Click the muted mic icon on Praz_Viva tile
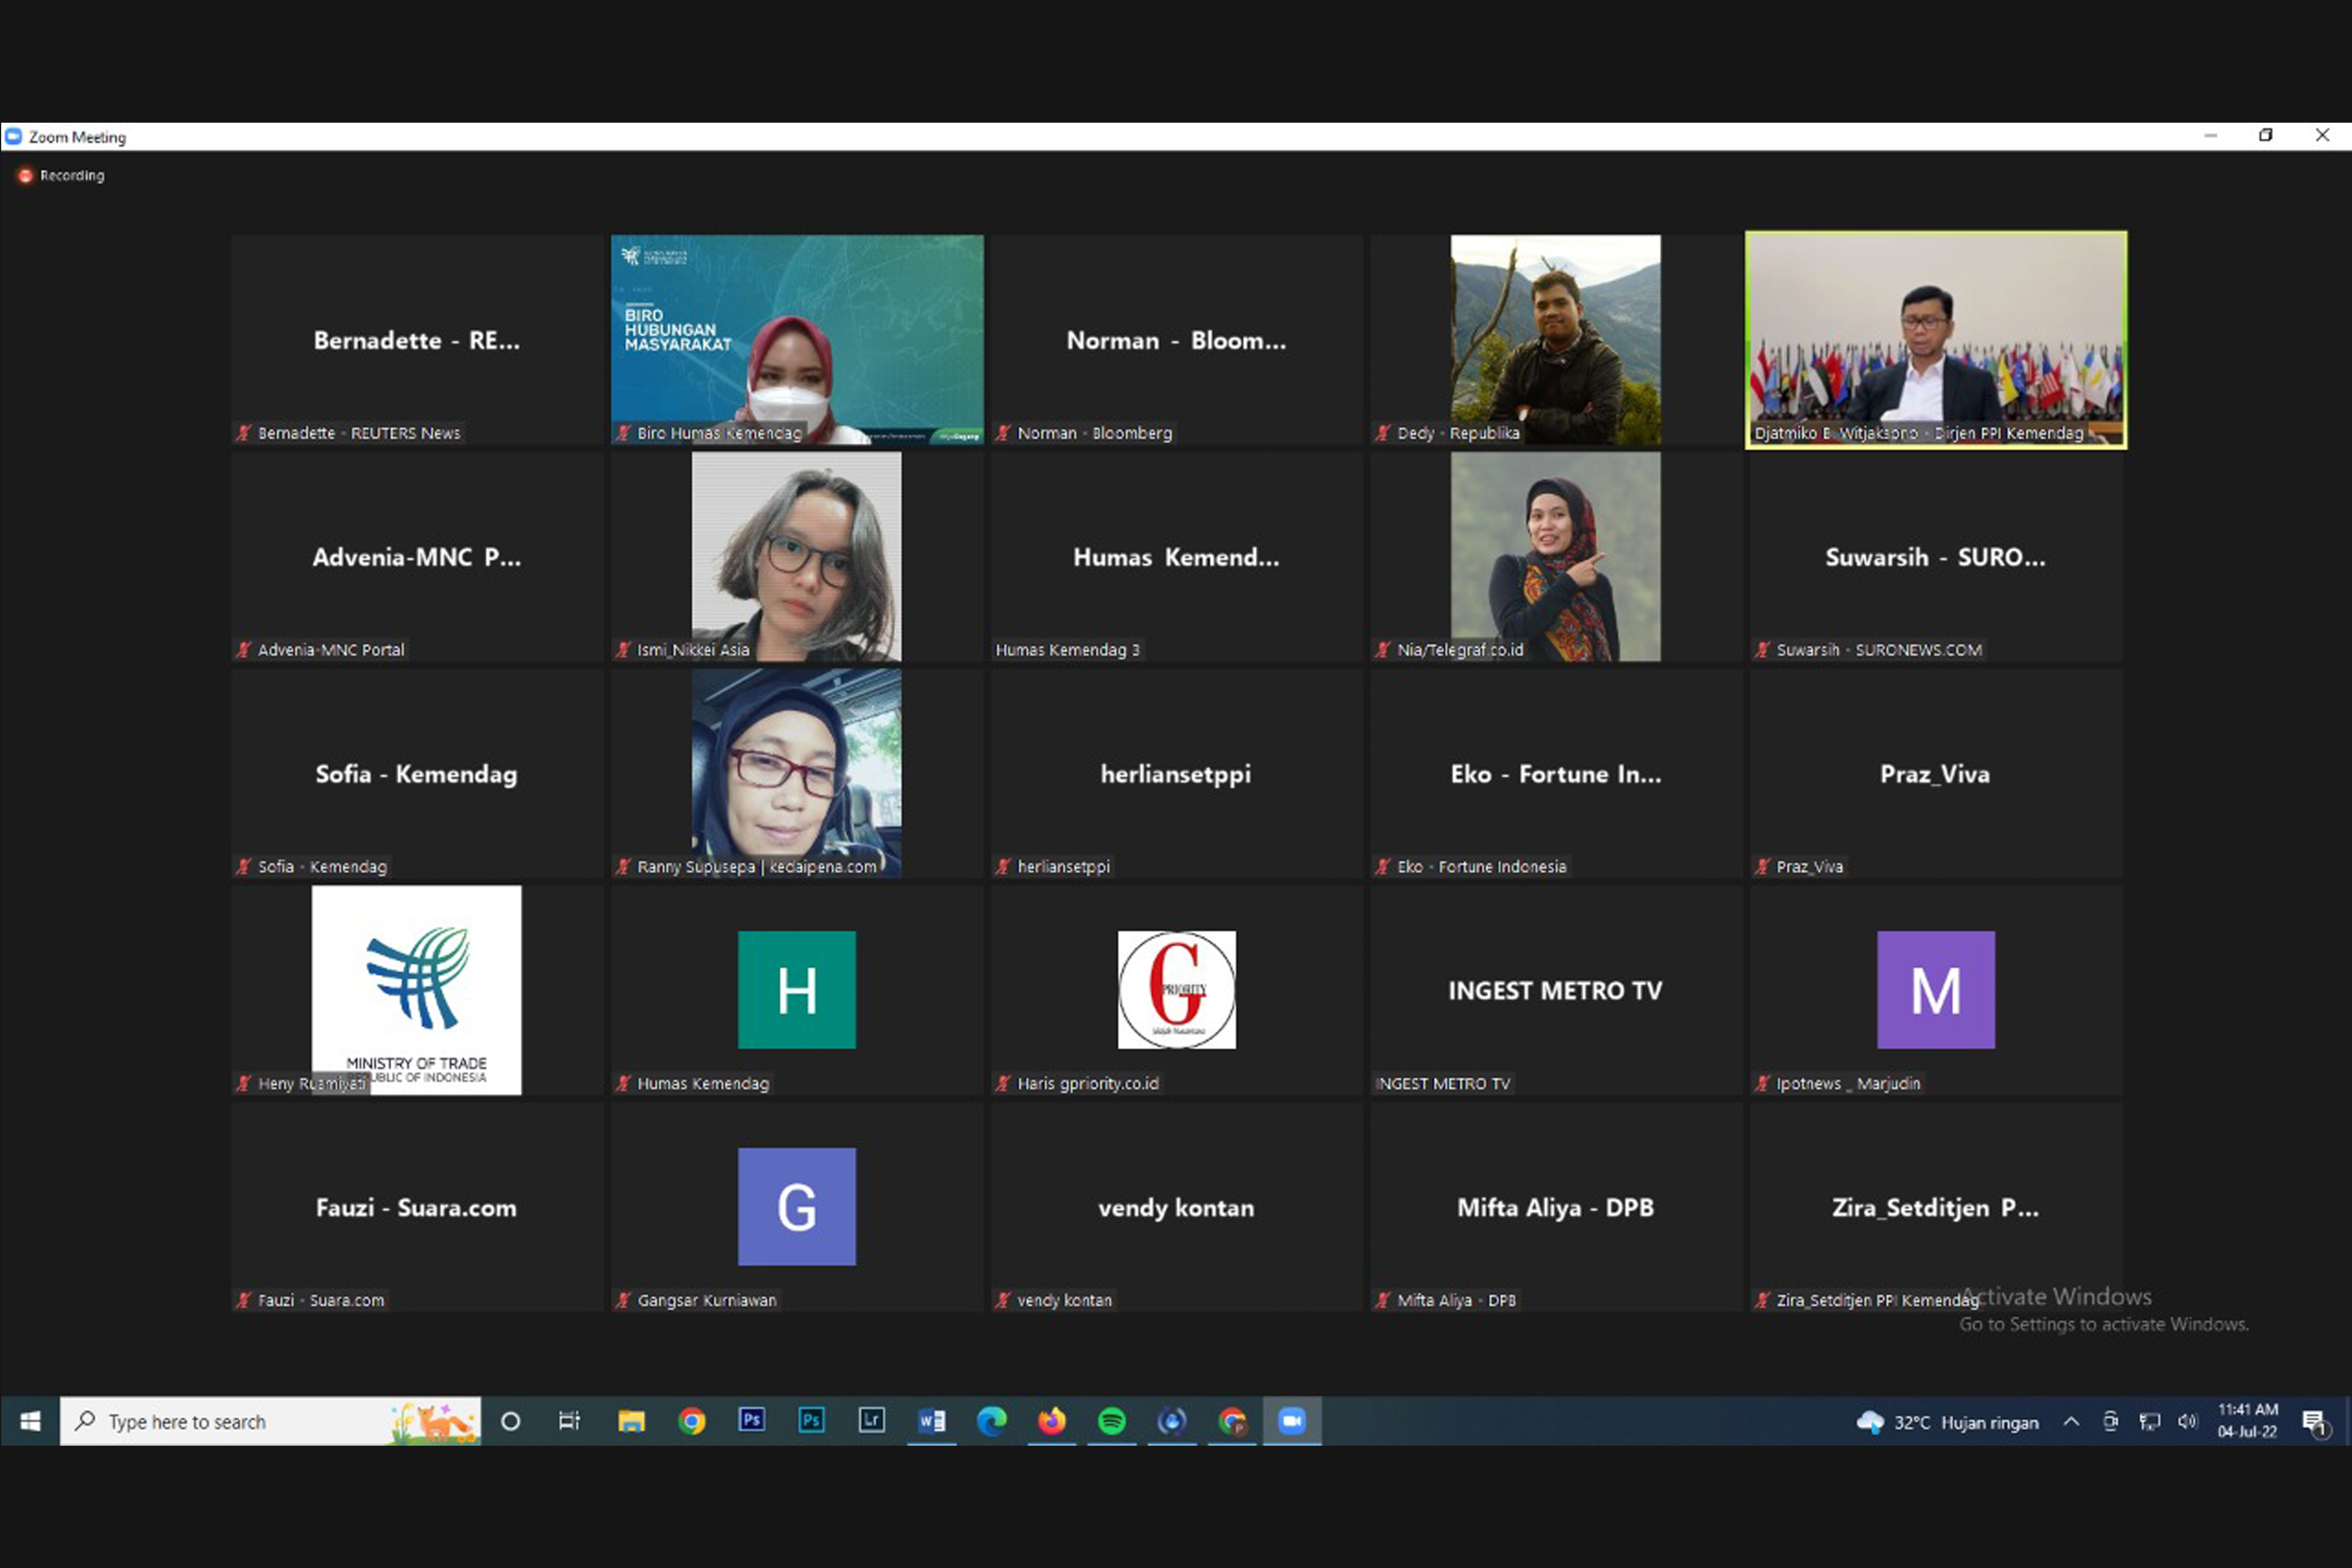Image resolution: width=2352 pixels, height=1568 pixels. 1762,867
